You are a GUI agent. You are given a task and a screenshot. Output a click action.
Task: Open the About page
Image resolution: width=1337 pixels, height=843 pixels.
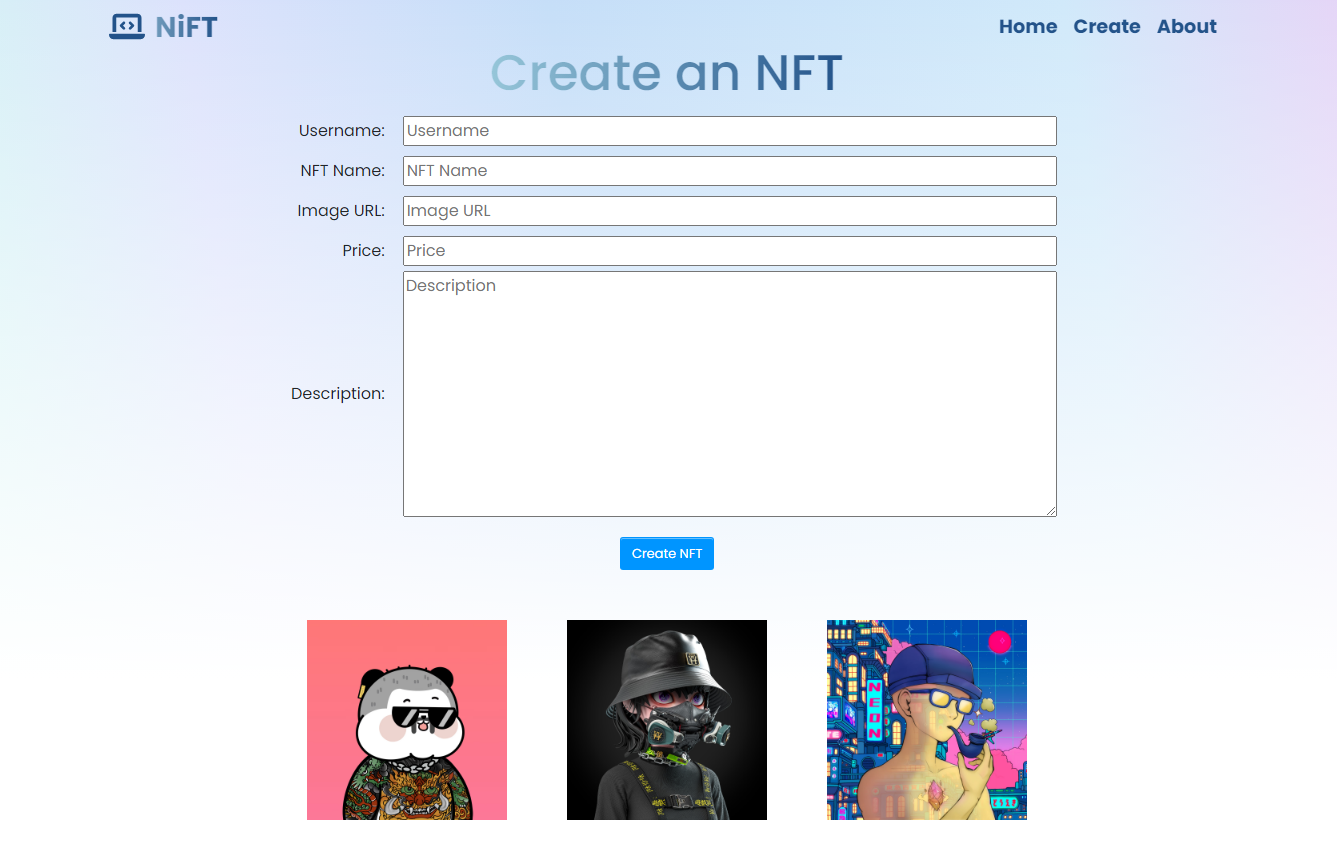click(x=1186, y=26)
